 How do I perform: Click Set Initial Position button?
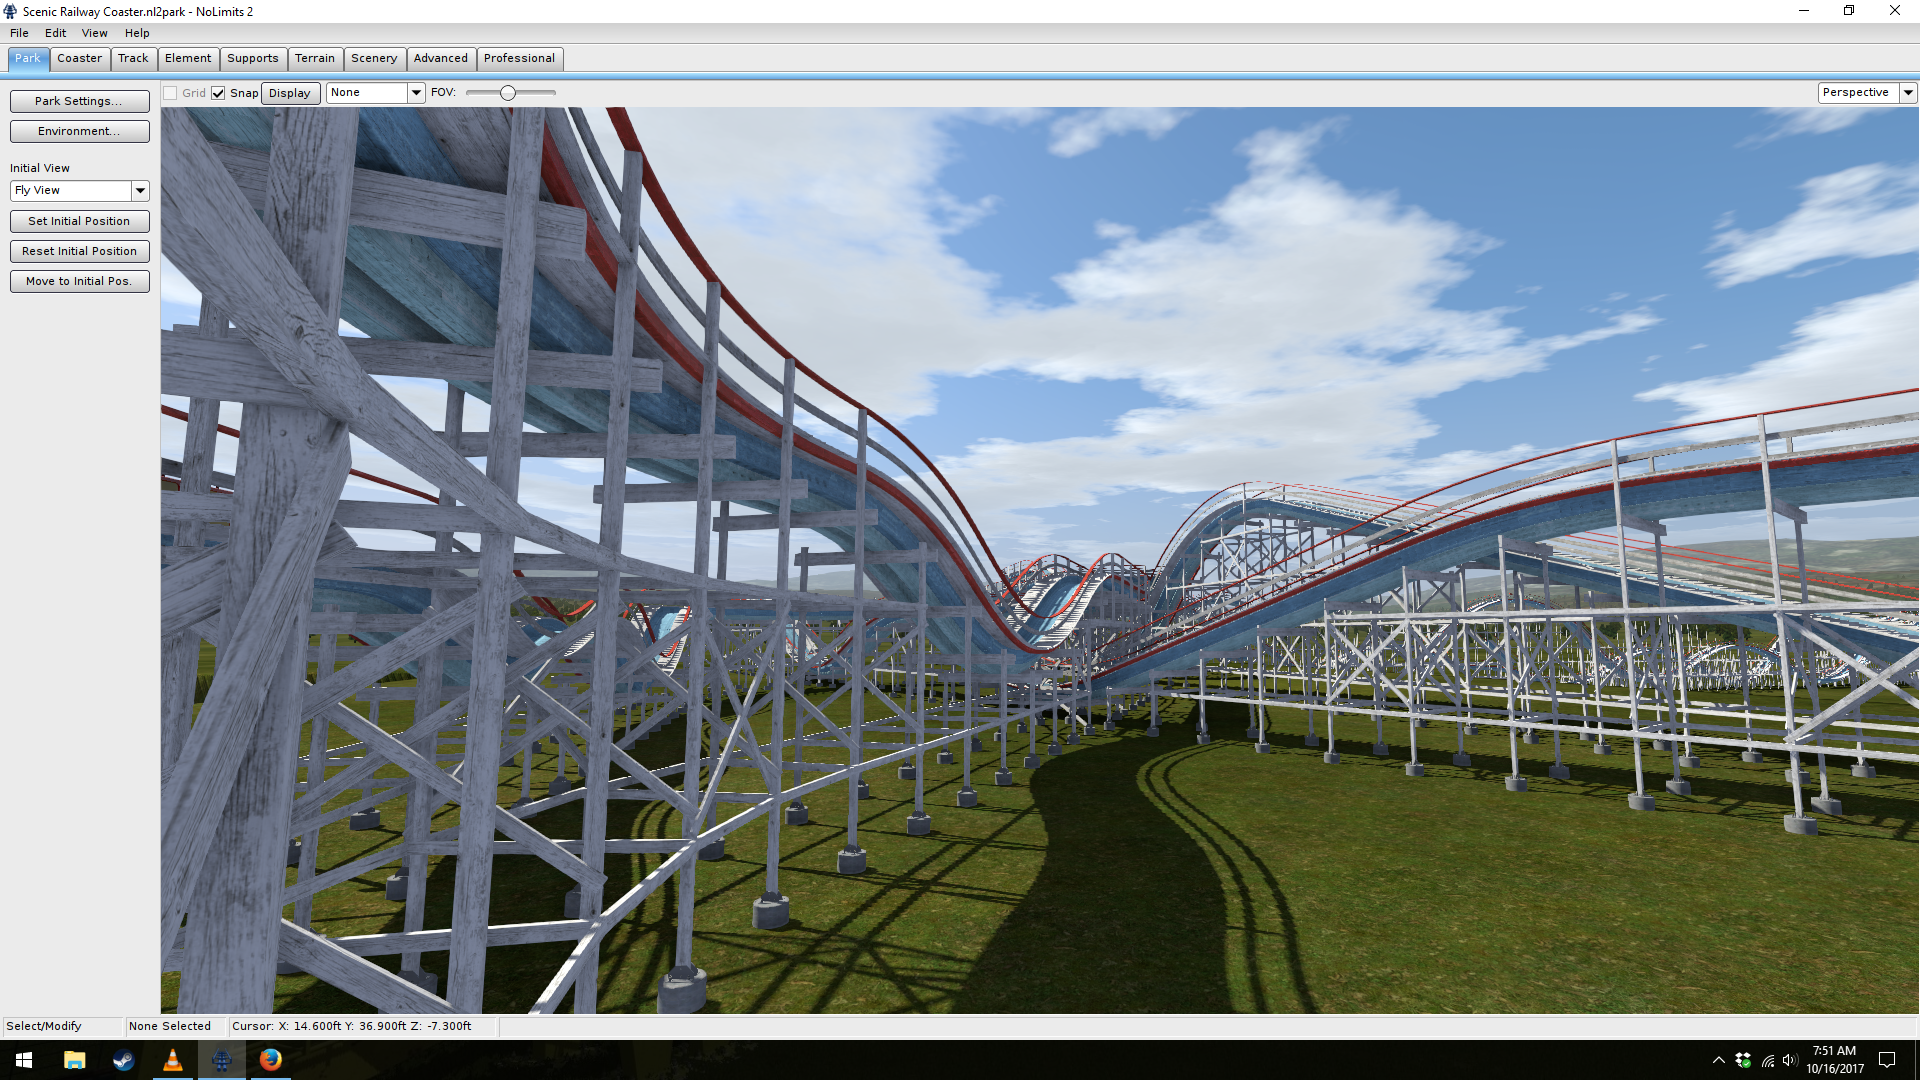(79, 221)
